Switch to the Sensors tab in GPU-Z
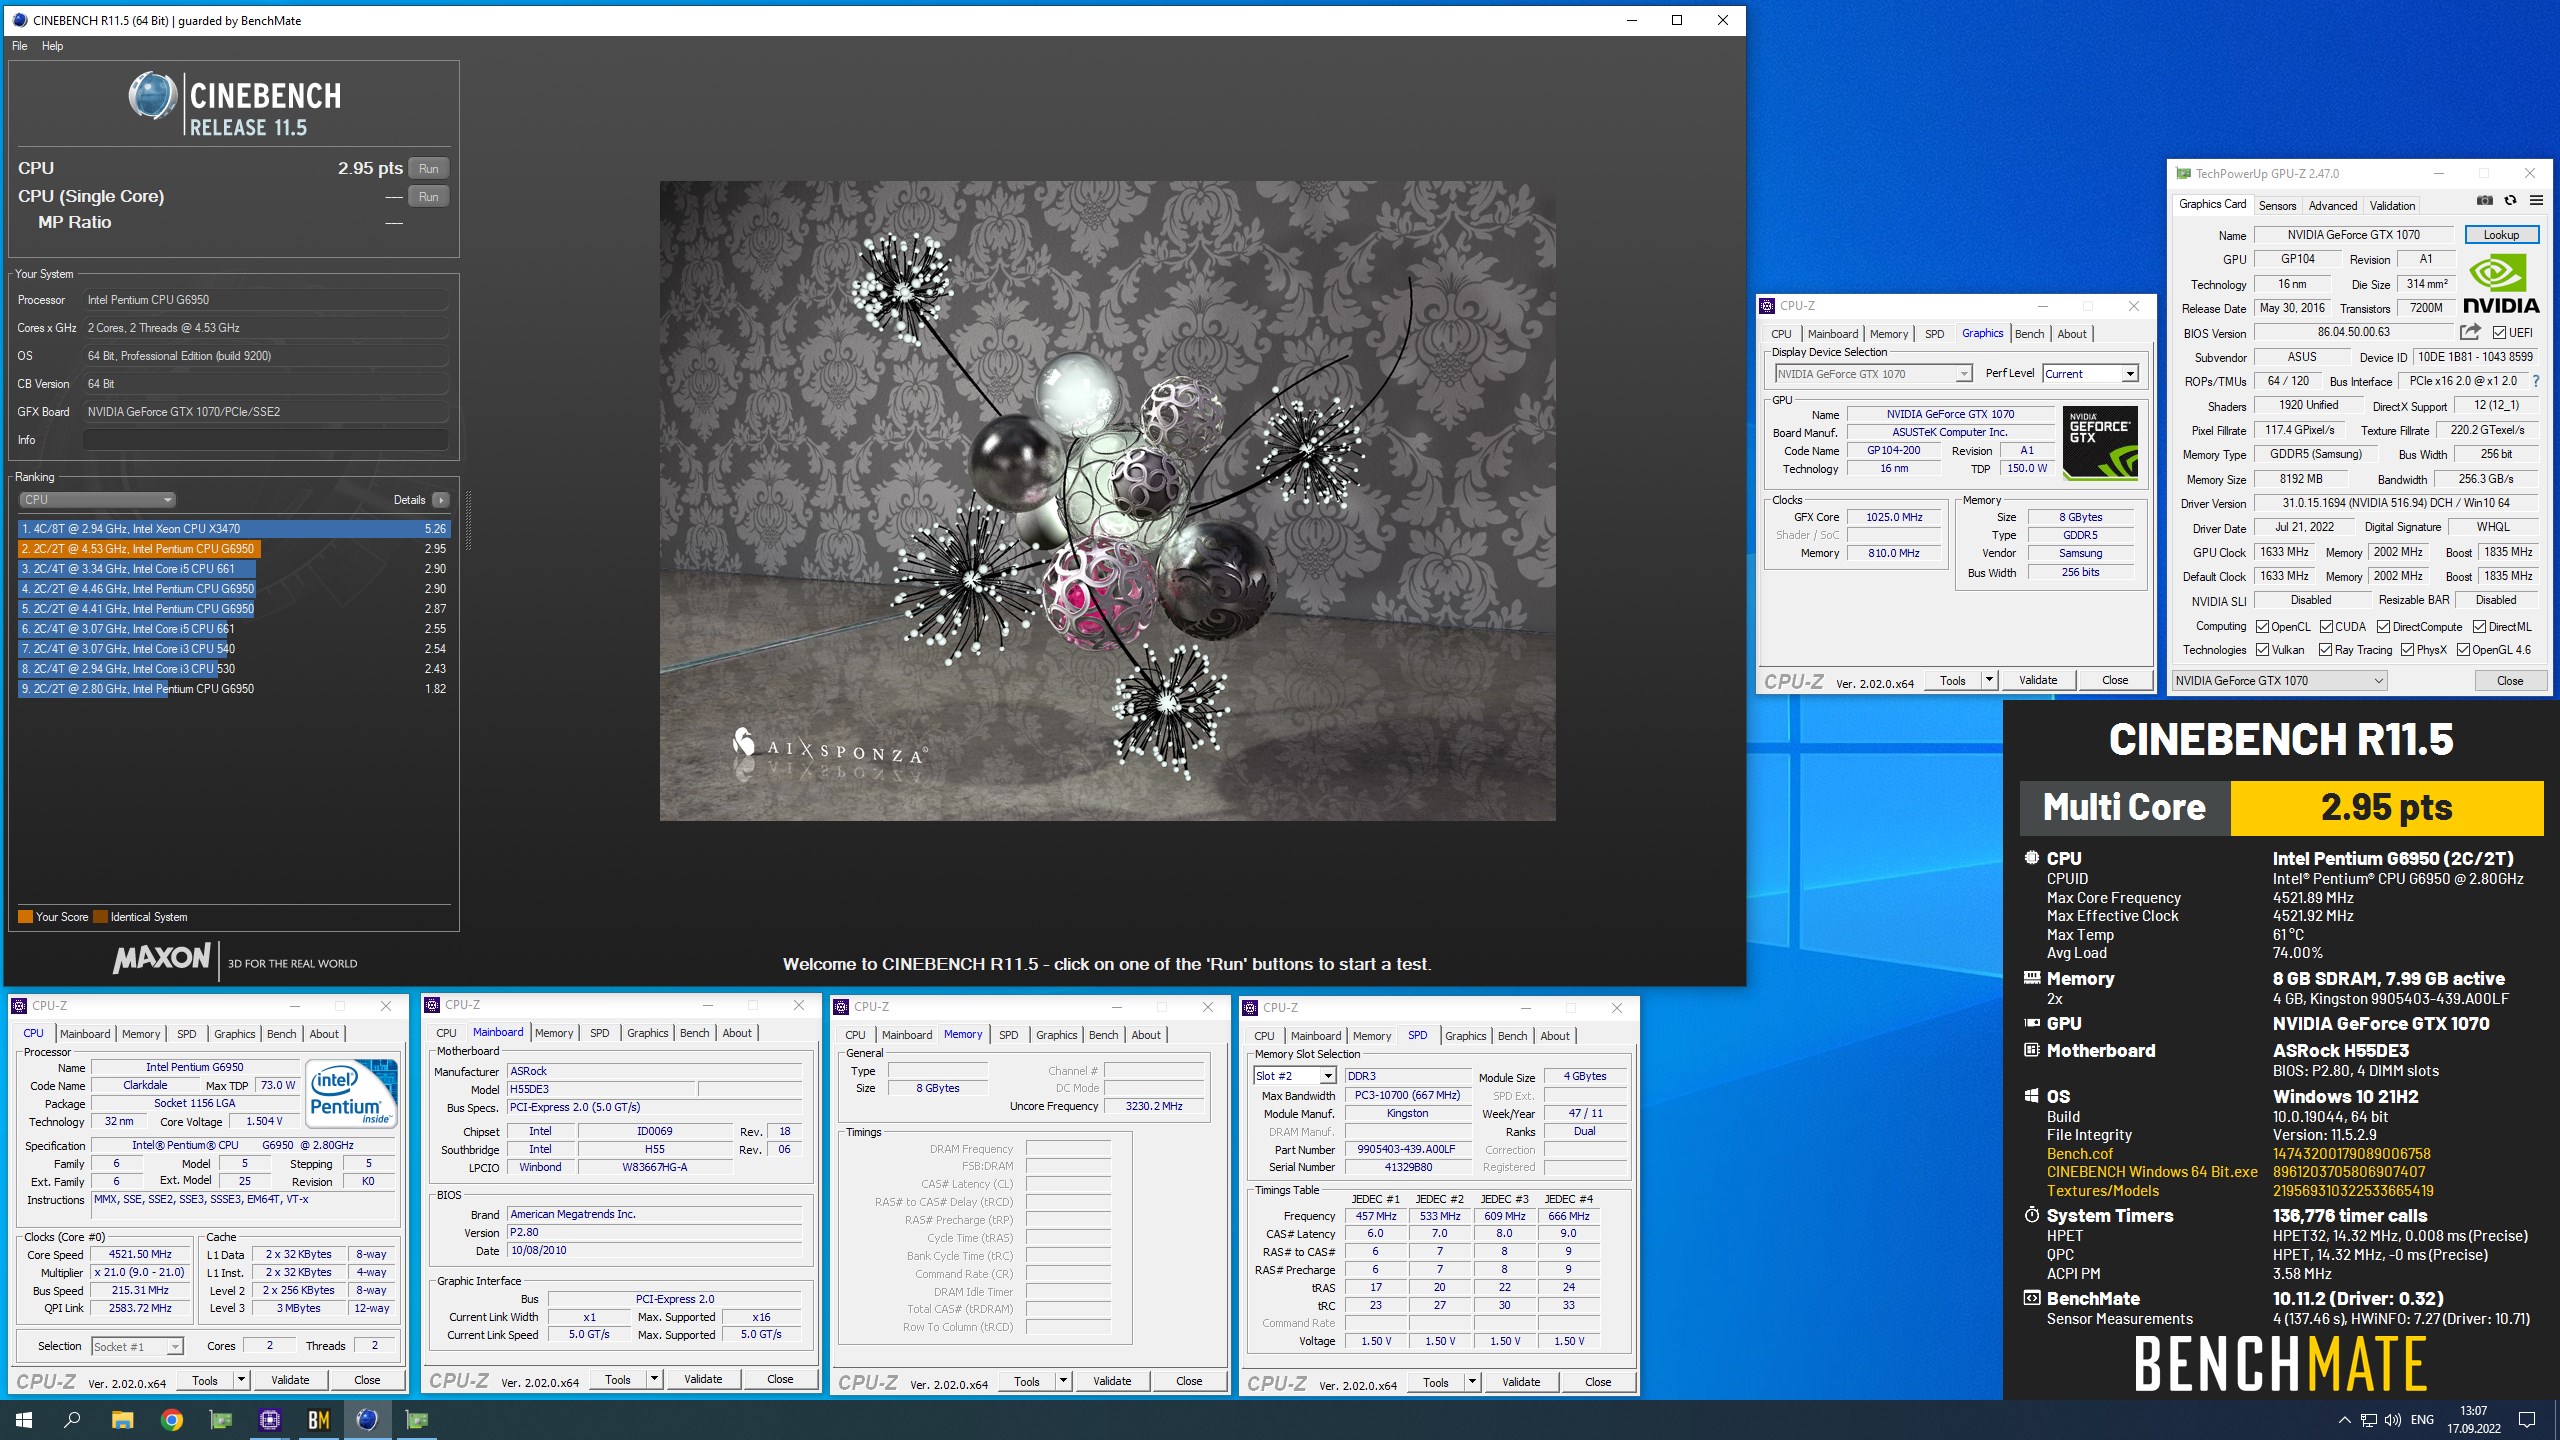The image size is (2560, 1440). click(x=2277, y=205)
